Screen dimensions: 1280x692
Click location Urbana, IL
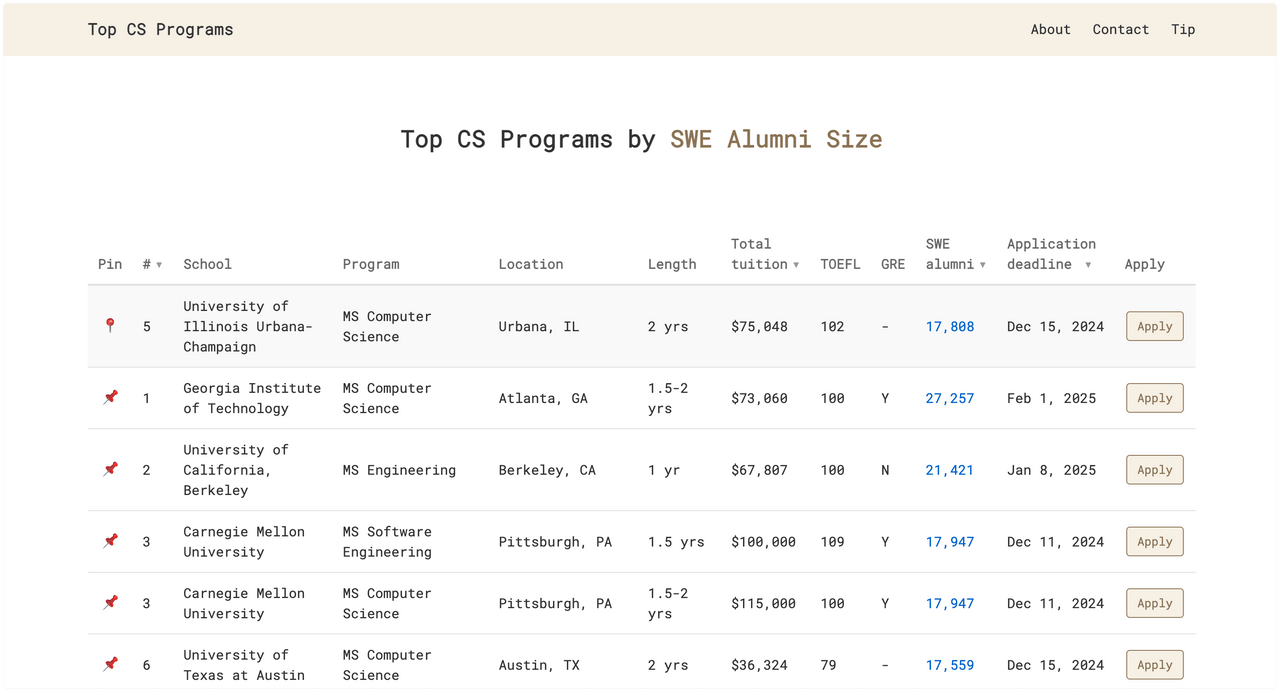coord(538,326)
